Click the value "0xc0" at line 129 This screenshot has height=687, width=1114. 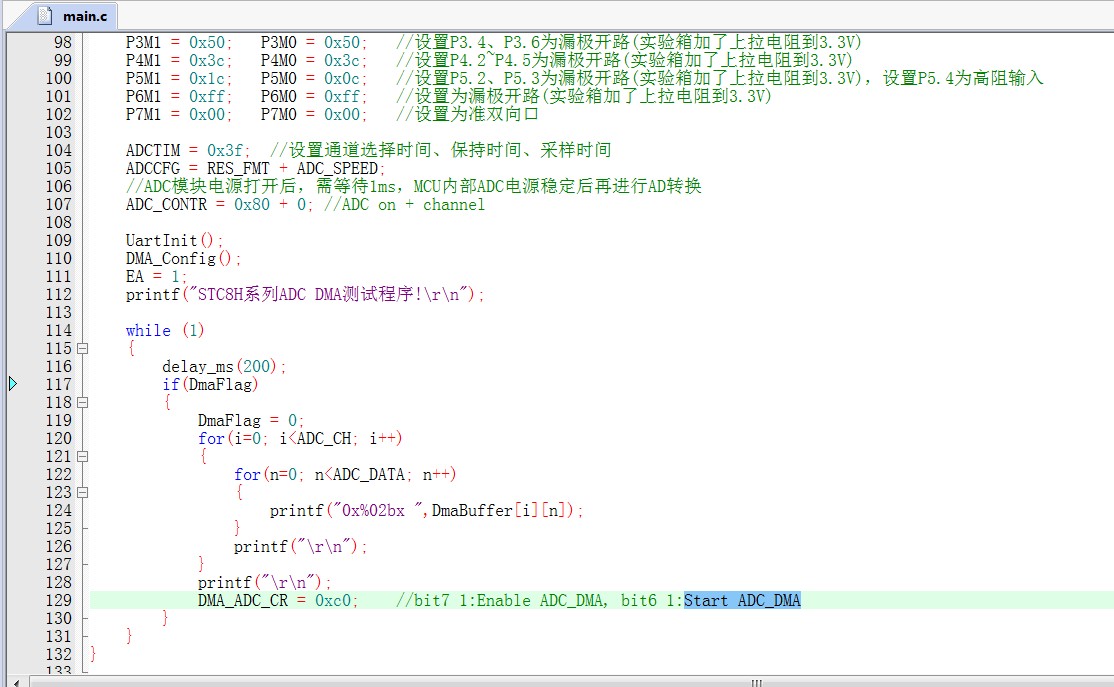coord(333,600)
